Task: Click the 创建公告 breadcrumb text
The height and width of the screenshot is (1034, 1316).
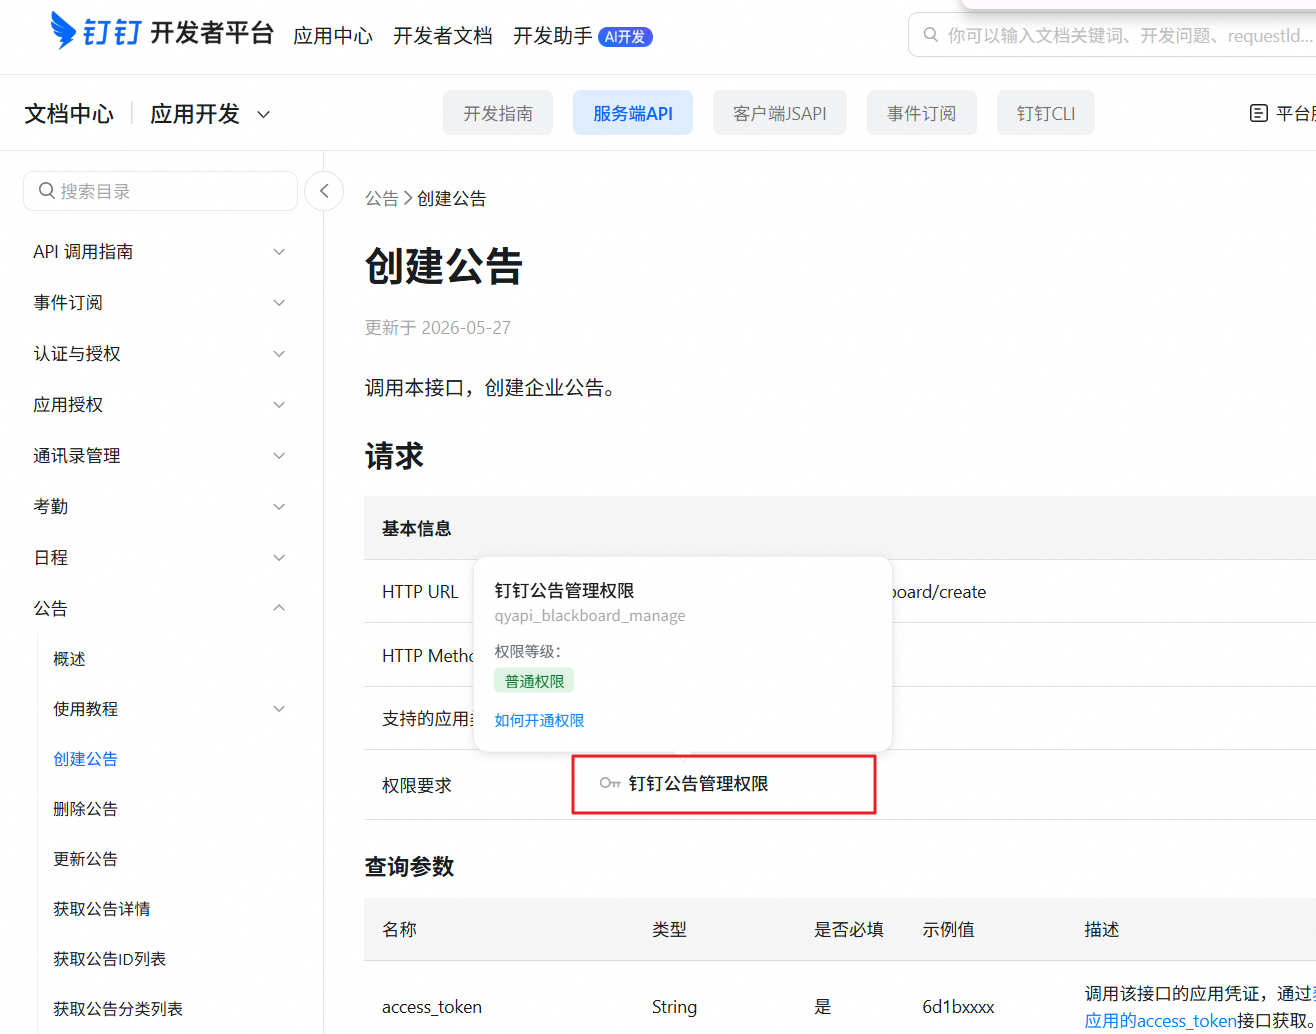Action: click(x=451, y=198)
